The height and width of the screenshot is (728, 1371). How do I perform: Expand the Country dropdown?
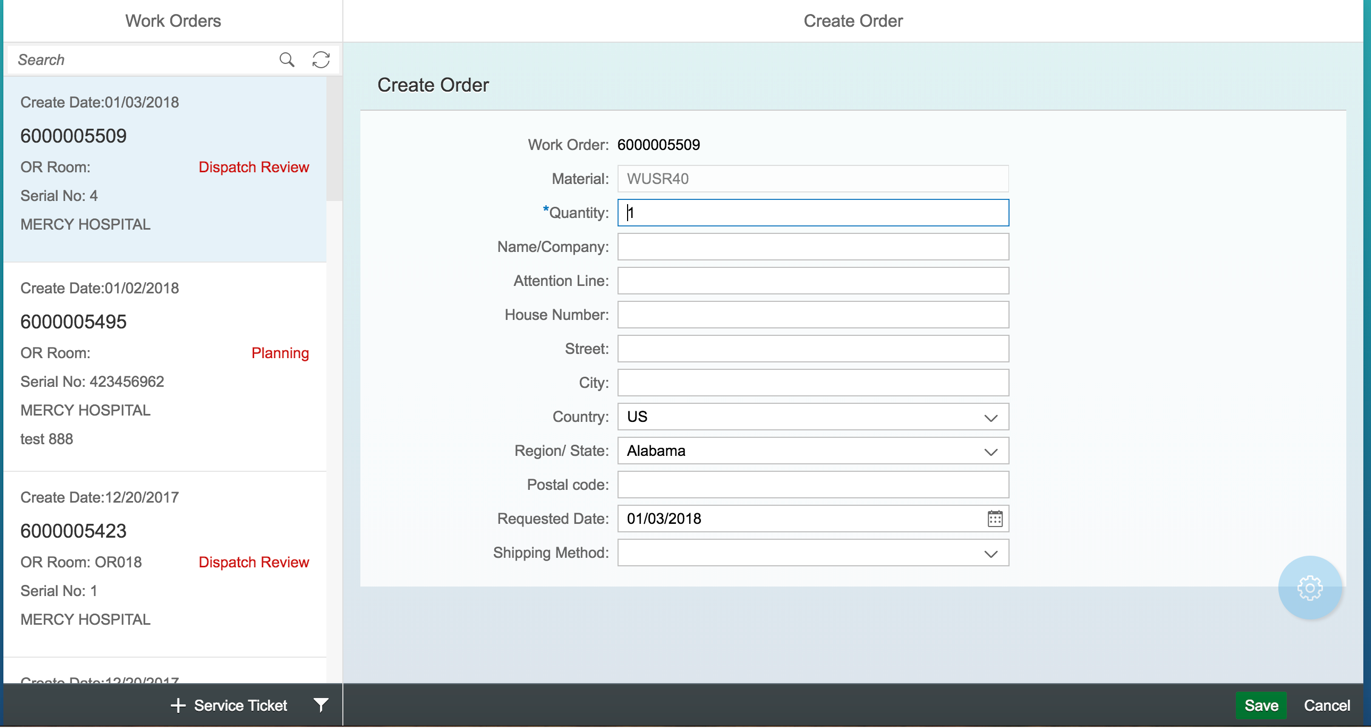click(991, 417)
